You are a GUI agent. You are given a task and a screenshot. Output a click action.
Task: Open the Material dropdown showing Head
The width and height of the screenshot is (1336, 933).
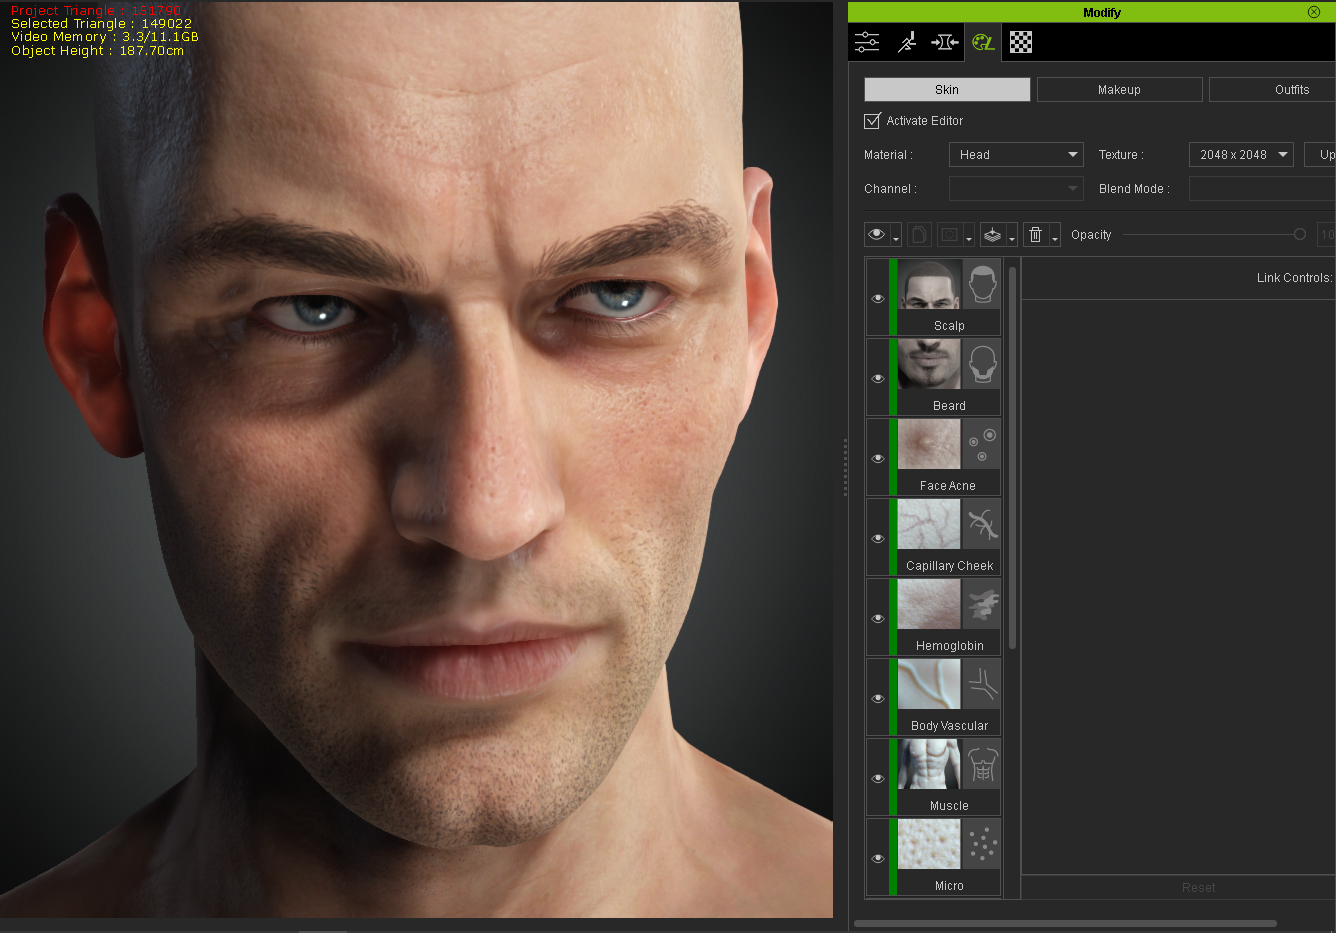coord(1016,155)
